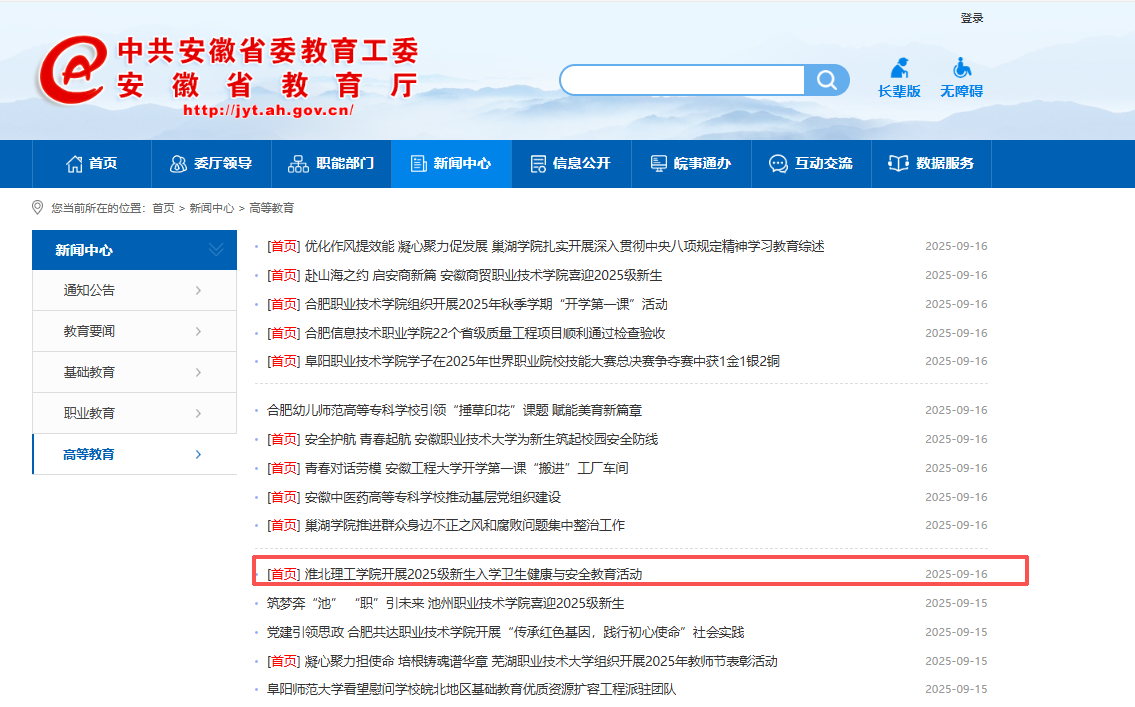Click the magnifier search button
Screen dimensions: 1135x707
[x=826, y=80]
